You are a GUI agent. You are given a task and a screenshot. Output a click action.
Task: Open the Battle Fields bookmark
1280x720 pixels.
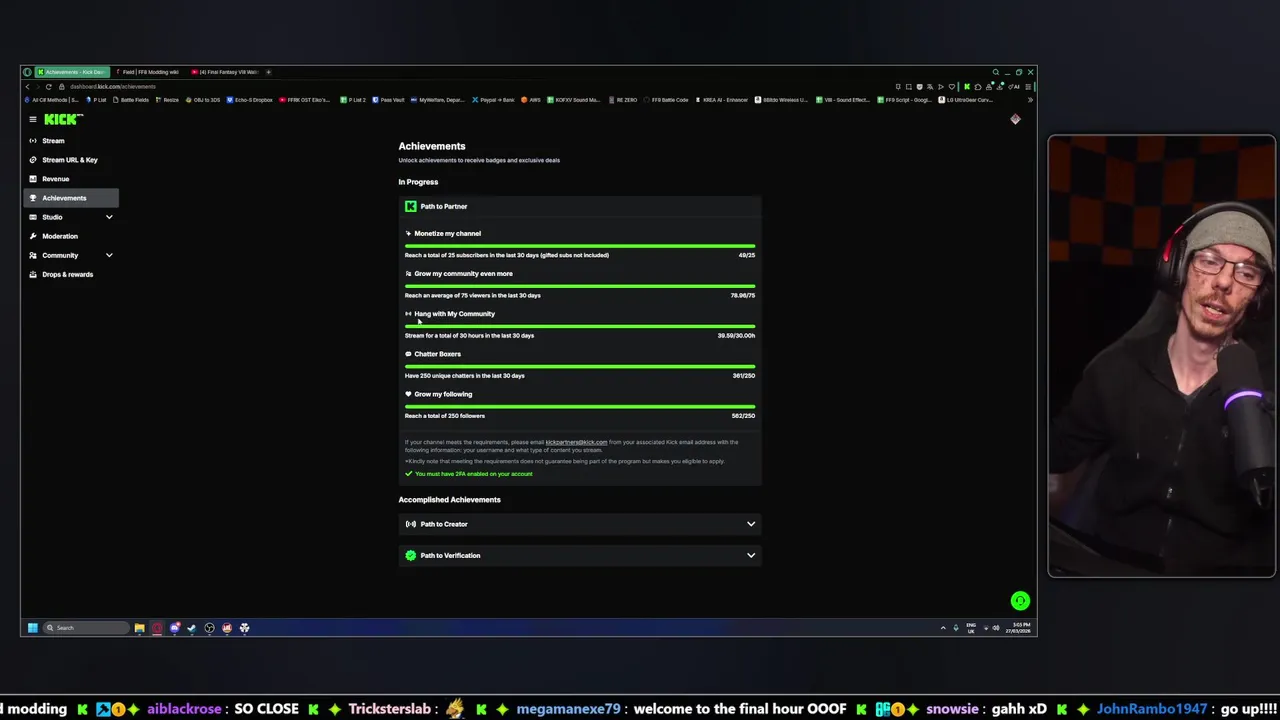tap(130, 100)
